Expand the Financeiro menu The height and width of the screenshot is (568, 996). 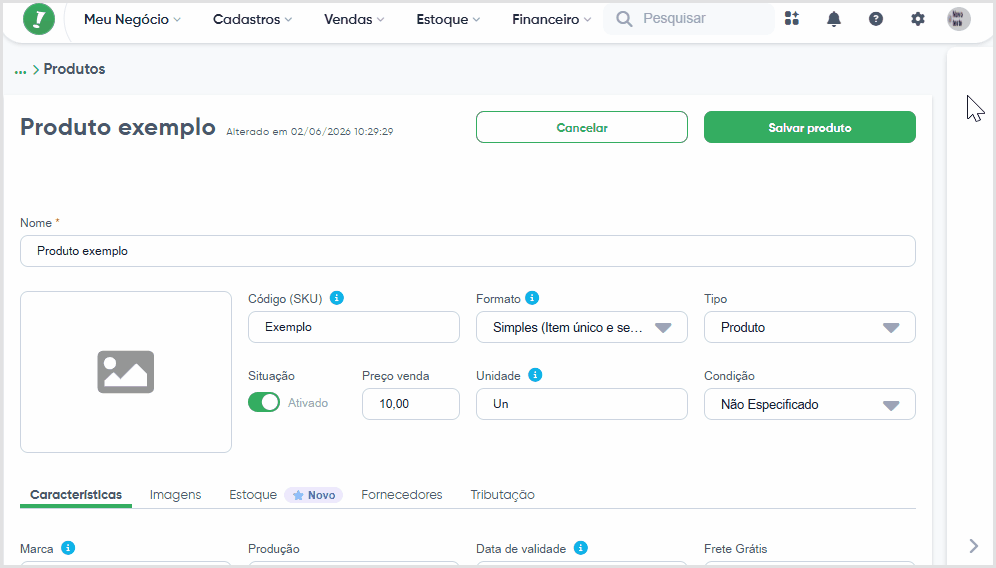click(551, 20)
